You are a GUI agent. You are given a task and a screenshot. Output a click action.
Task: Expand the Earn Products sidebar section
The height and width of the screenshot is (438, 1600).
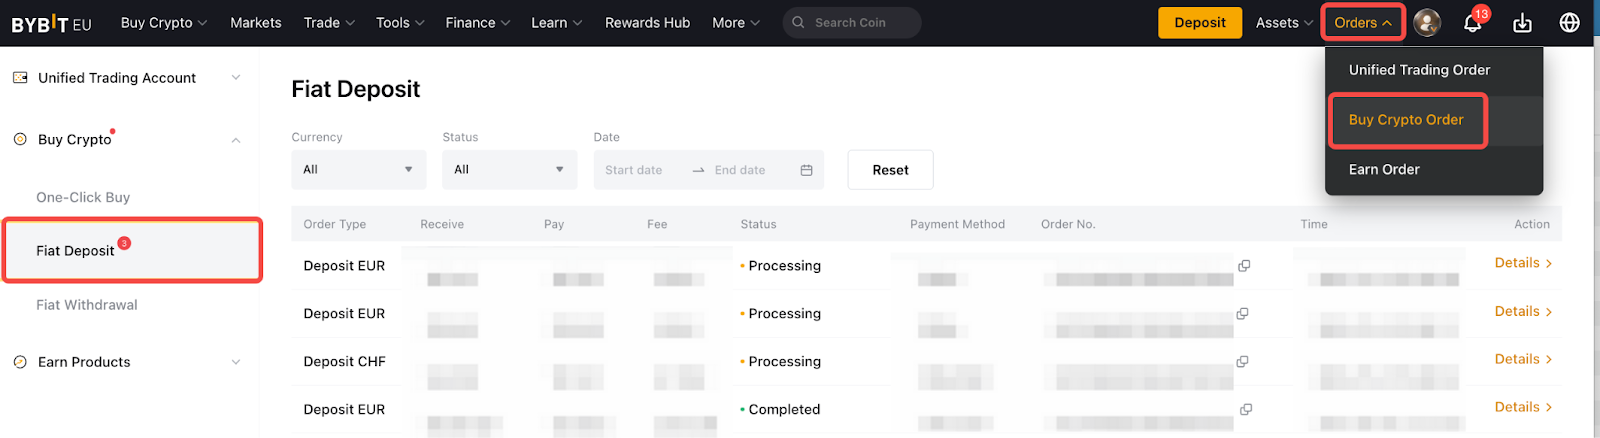point(236,362)
